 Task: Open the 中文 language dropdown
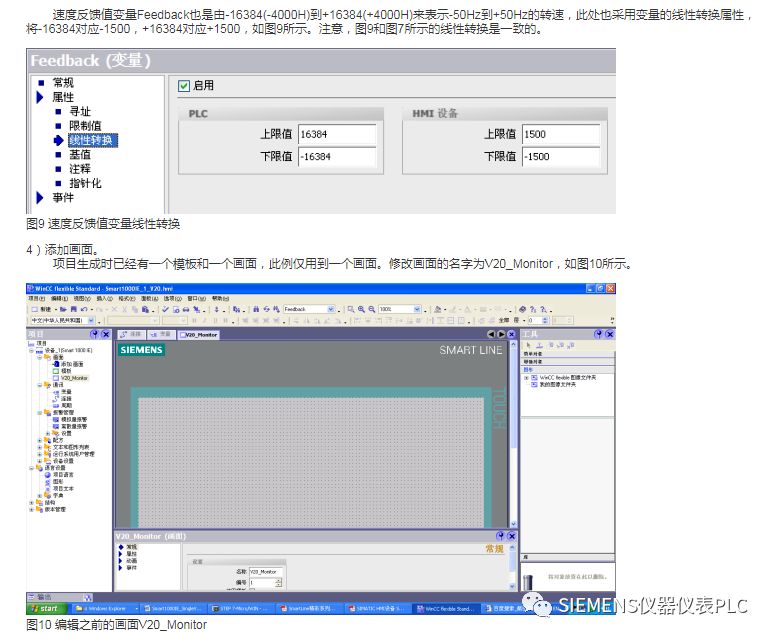tap(91, 320)
